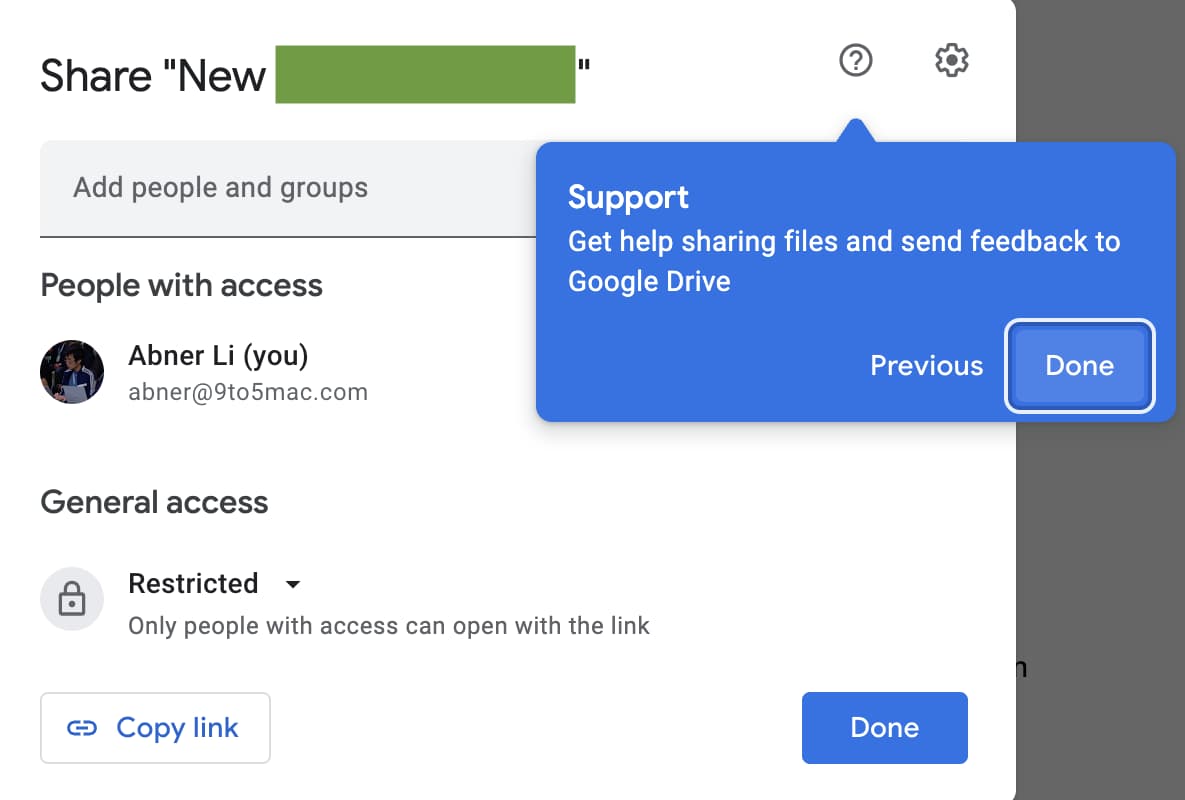Click the padlock icon beside Restricted
This screenshot has height=800, width=1185.
[72, 599]
